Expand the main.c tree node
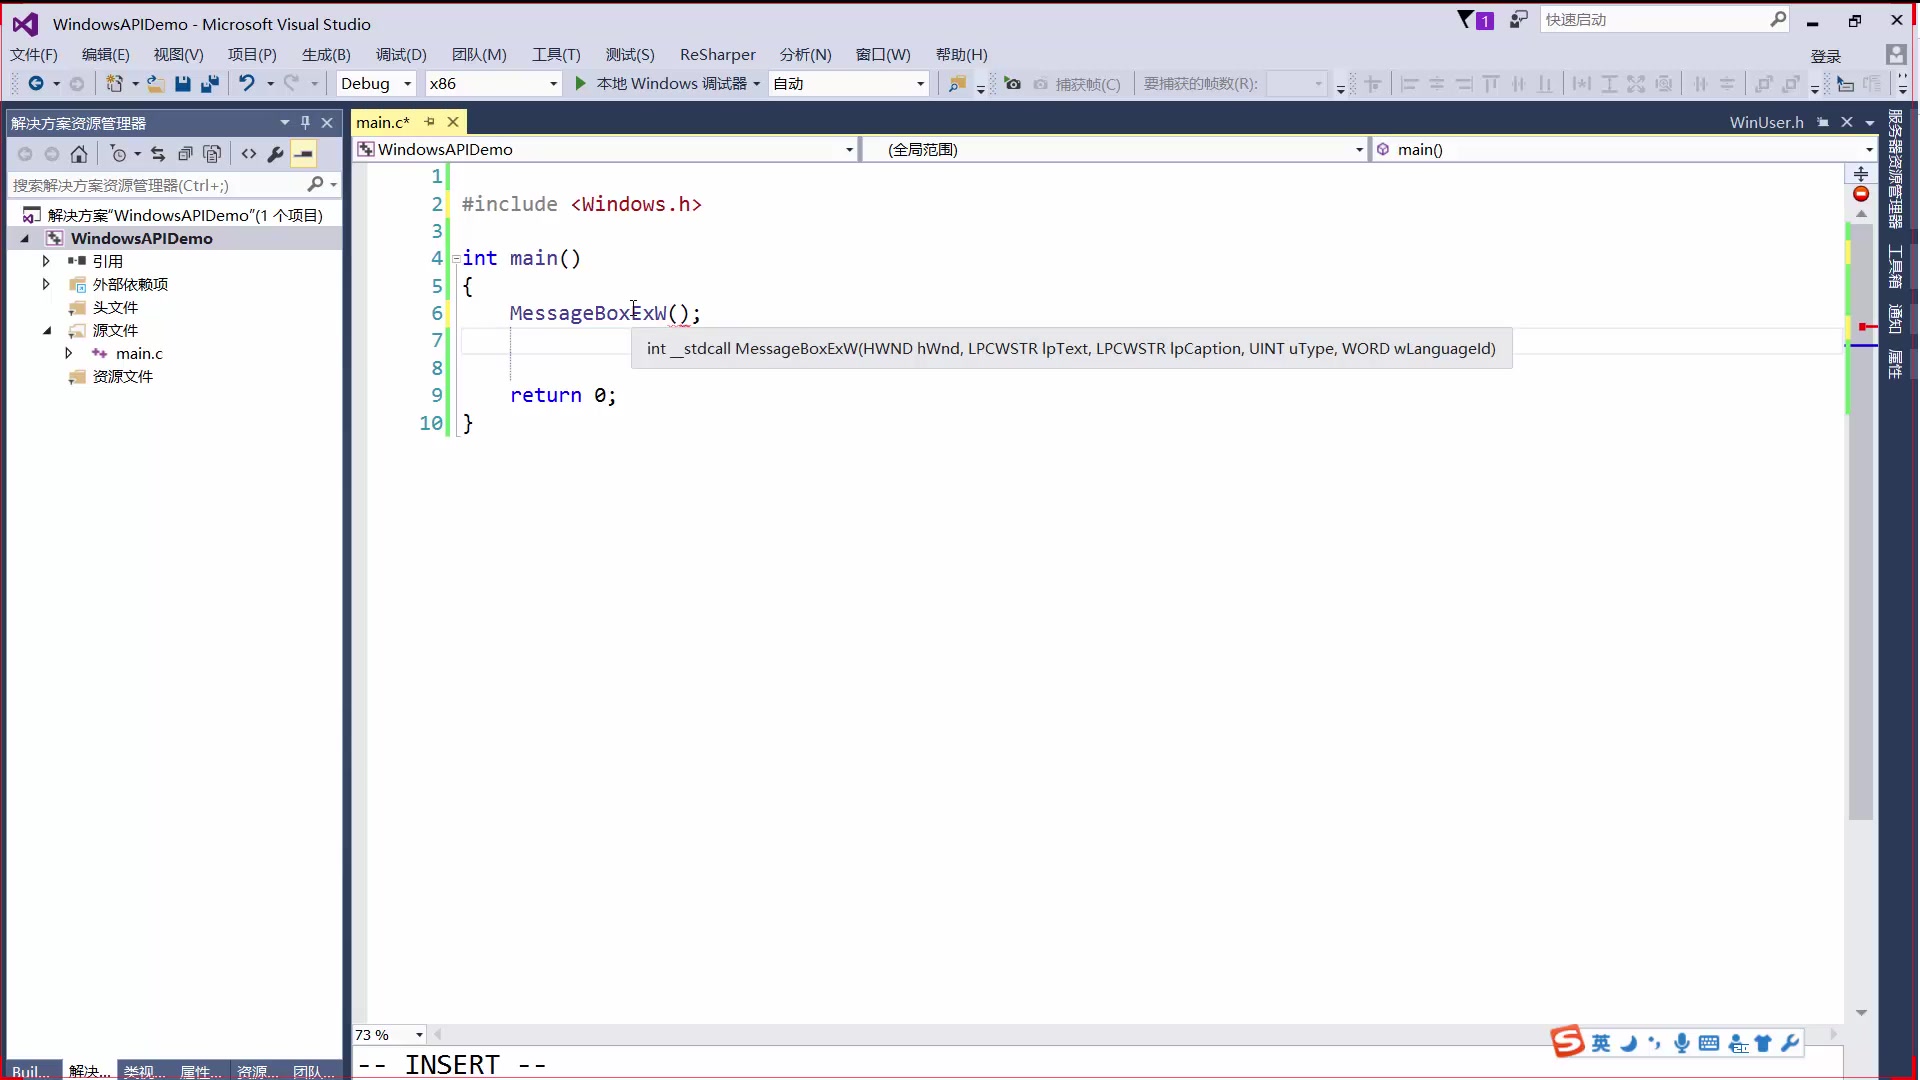This screenshot has width=1920, height=1080. (68, 354)
